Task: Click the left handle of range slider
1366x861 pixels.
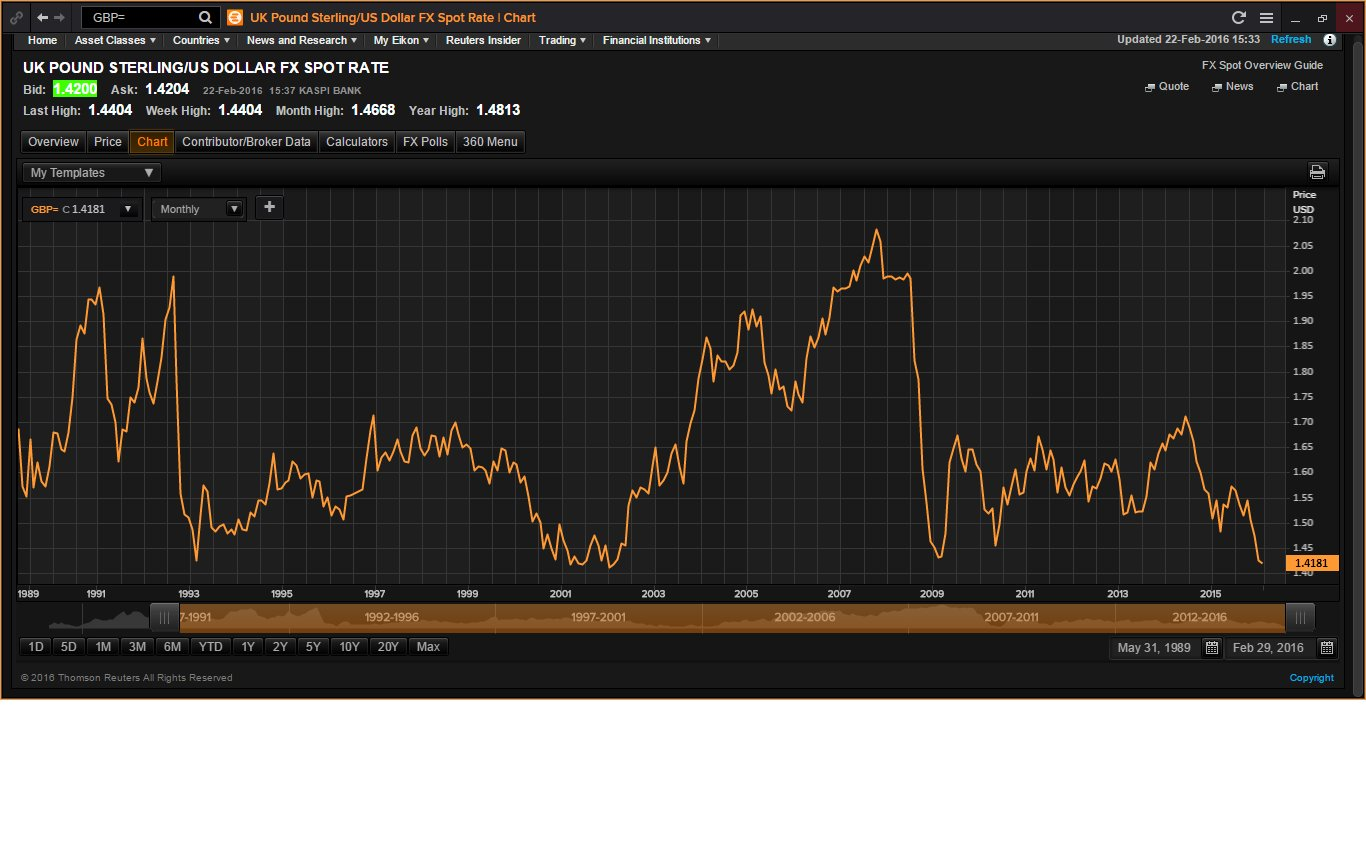Action: pyautogui.click(x=162, y=617)
